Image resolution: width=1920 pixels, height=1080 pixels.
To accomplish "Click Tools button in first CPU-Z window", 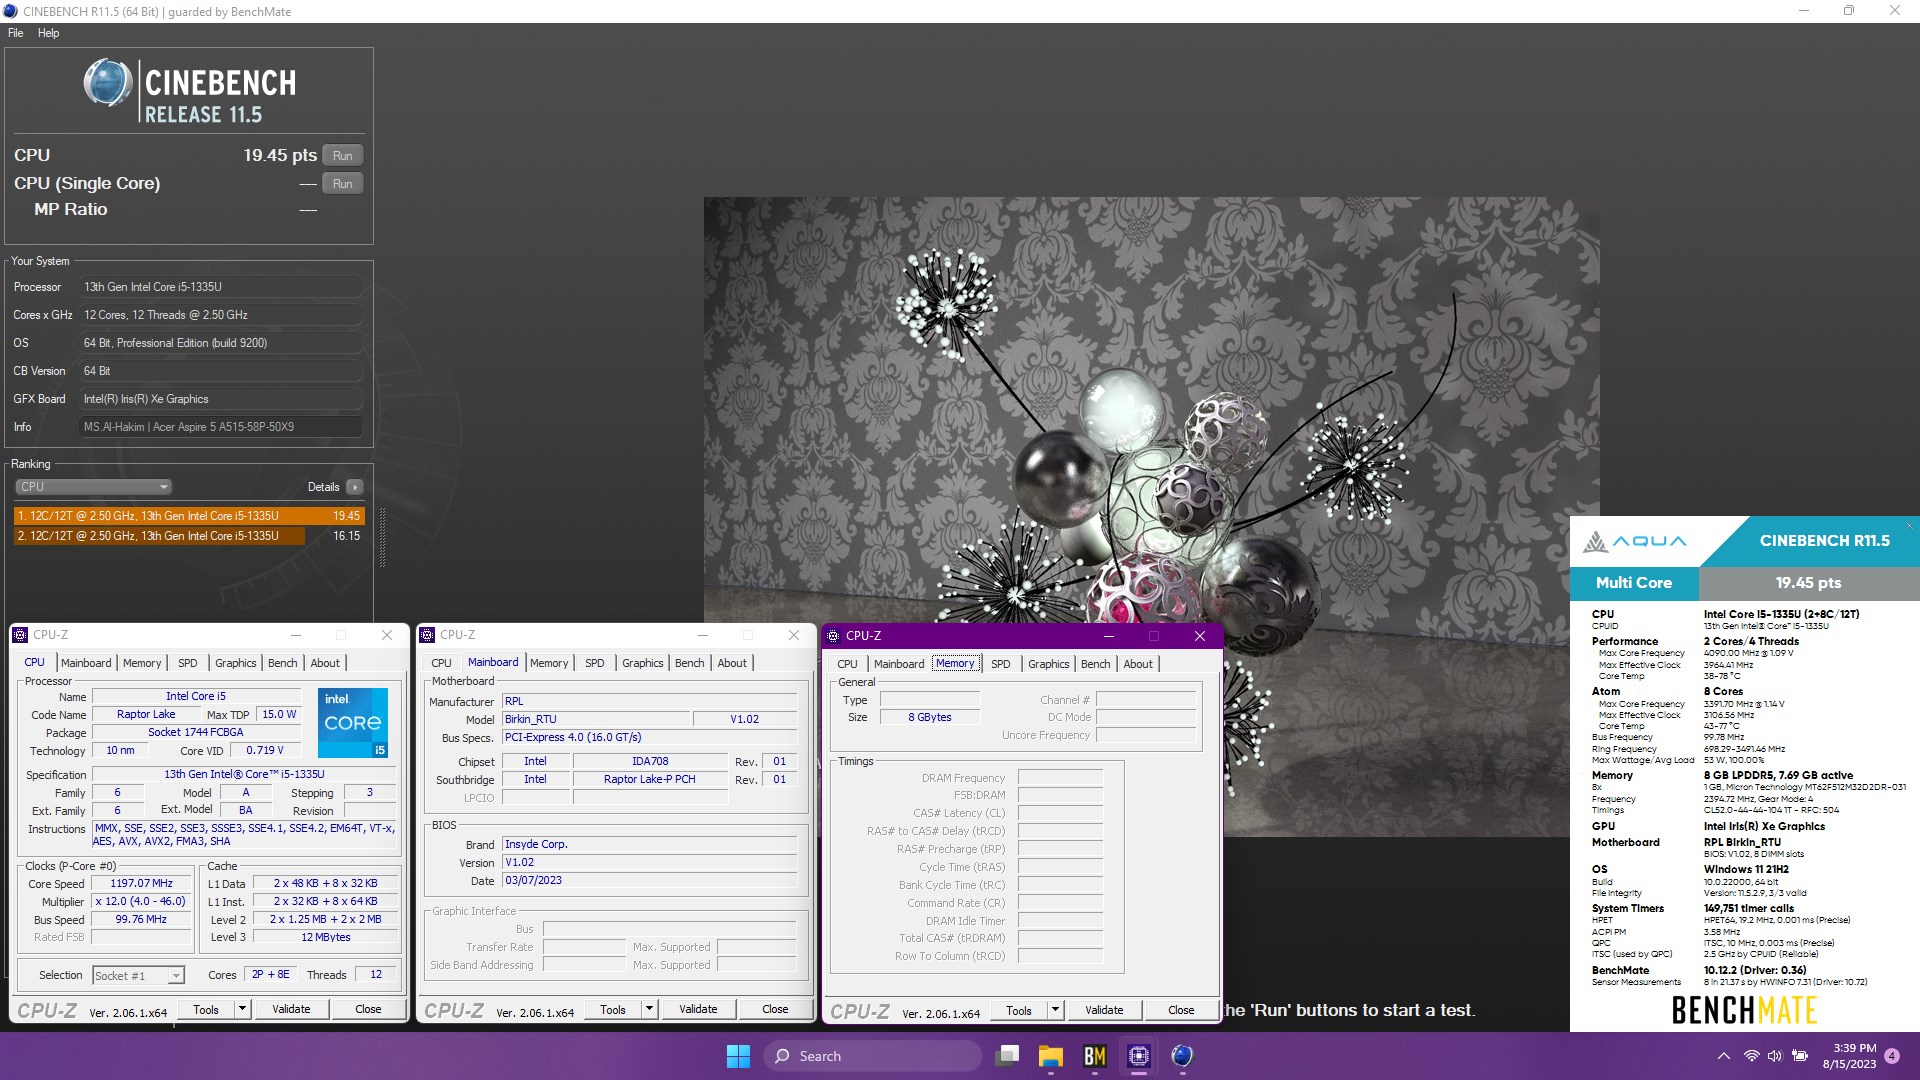I will 206,1010.
